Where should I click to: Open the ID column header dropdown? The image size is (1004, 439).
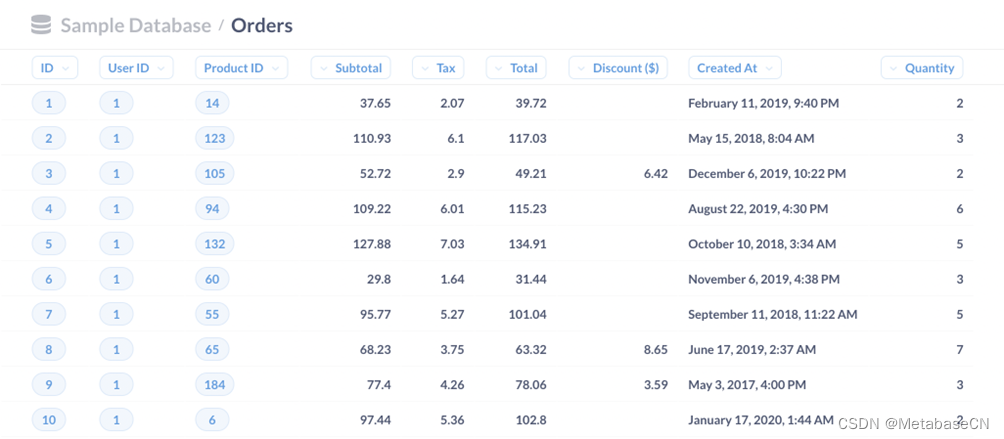[x=55, y=68]
